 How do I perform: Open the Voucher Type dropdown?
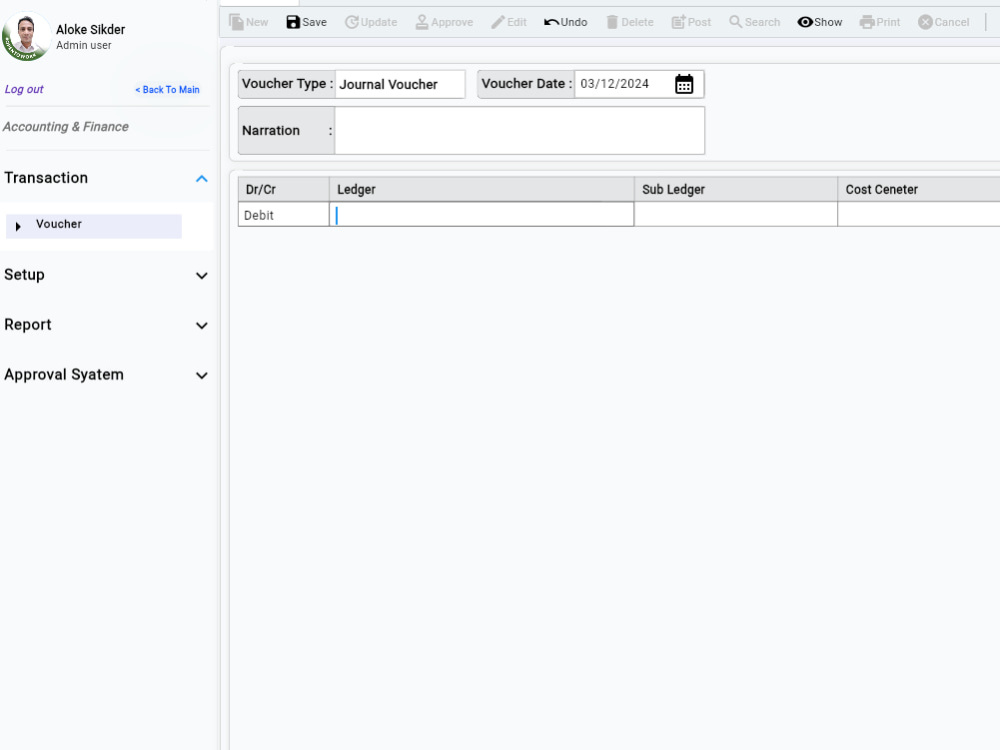(400, 84)
